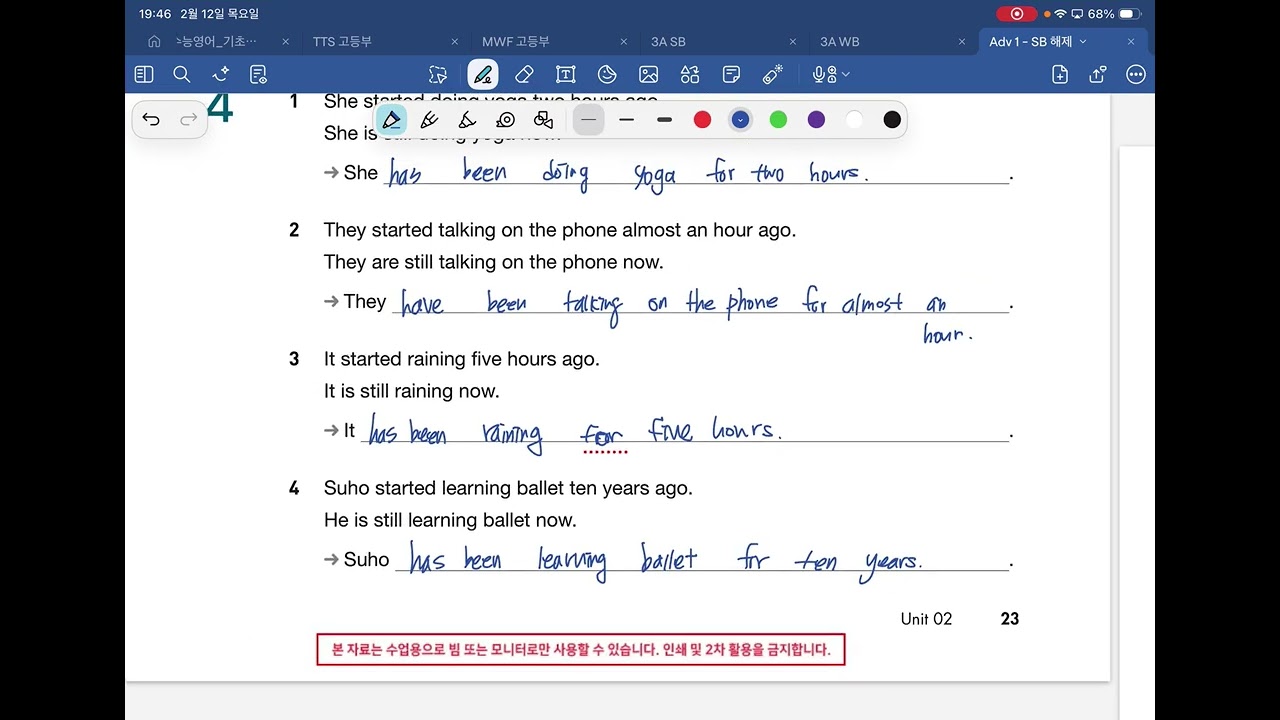Open the home library icon
Screen dimensions: 1280x720
[x=154, y=42]
